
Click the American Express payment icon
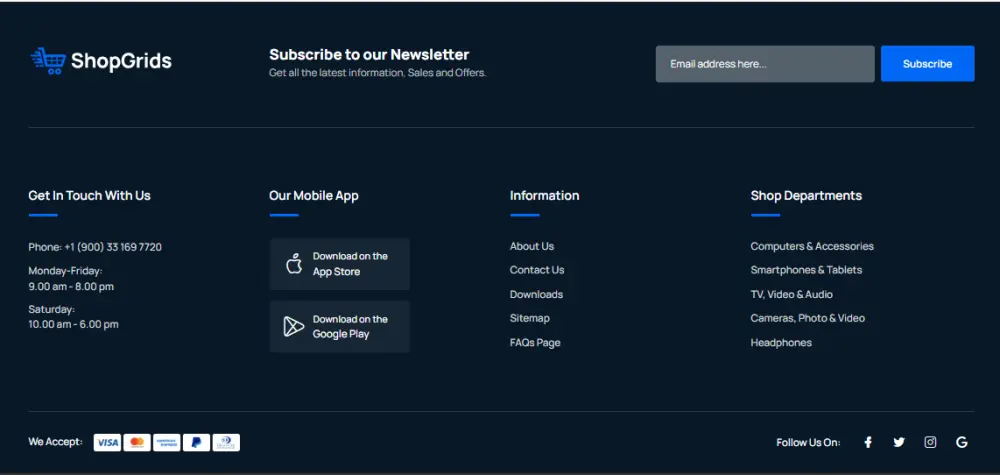167,442
